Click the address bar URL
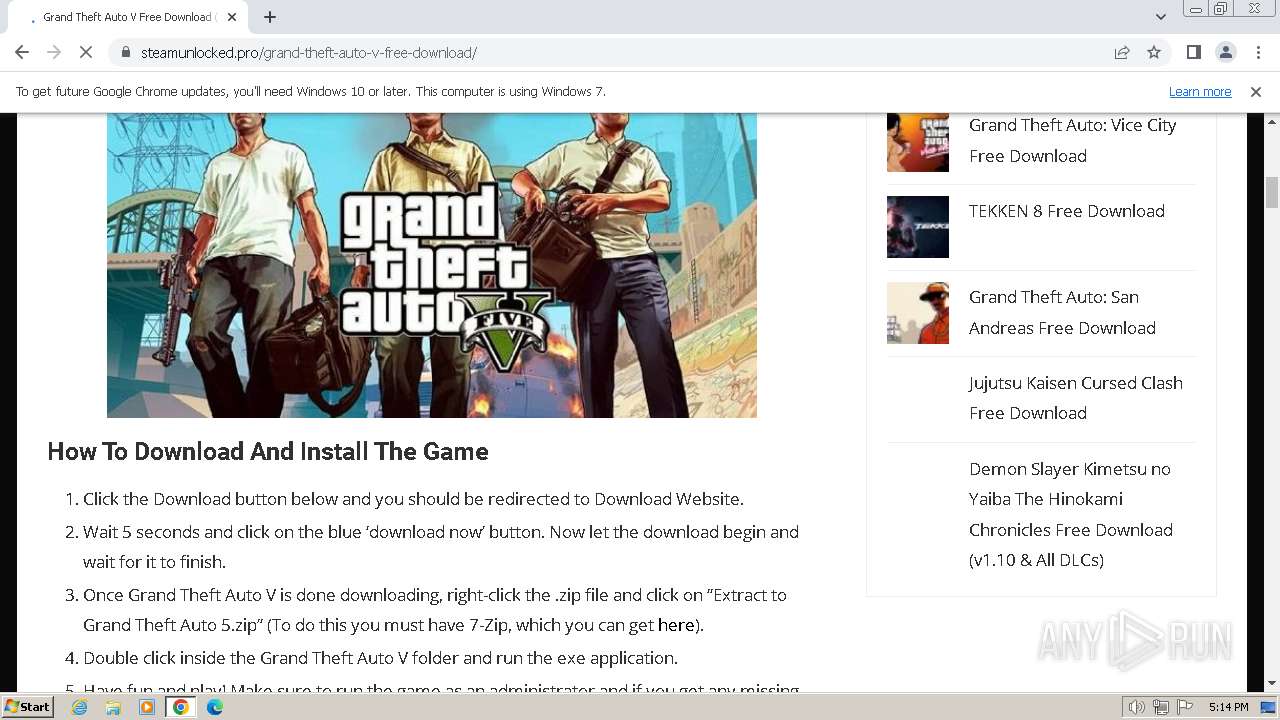Viewport: 1280px width, 720px height. point(309,52)
